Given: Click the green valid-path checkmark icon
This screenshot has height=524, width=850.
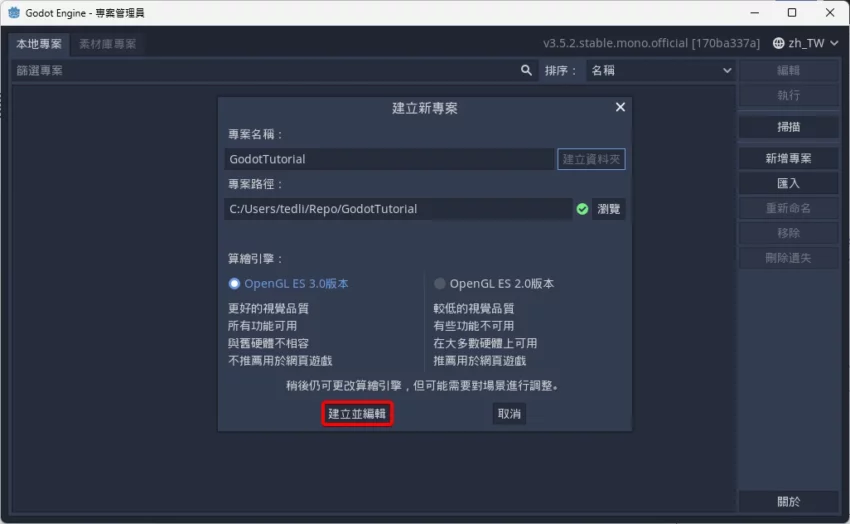Looking at the screenshot, I should click(x=582, y=209).
